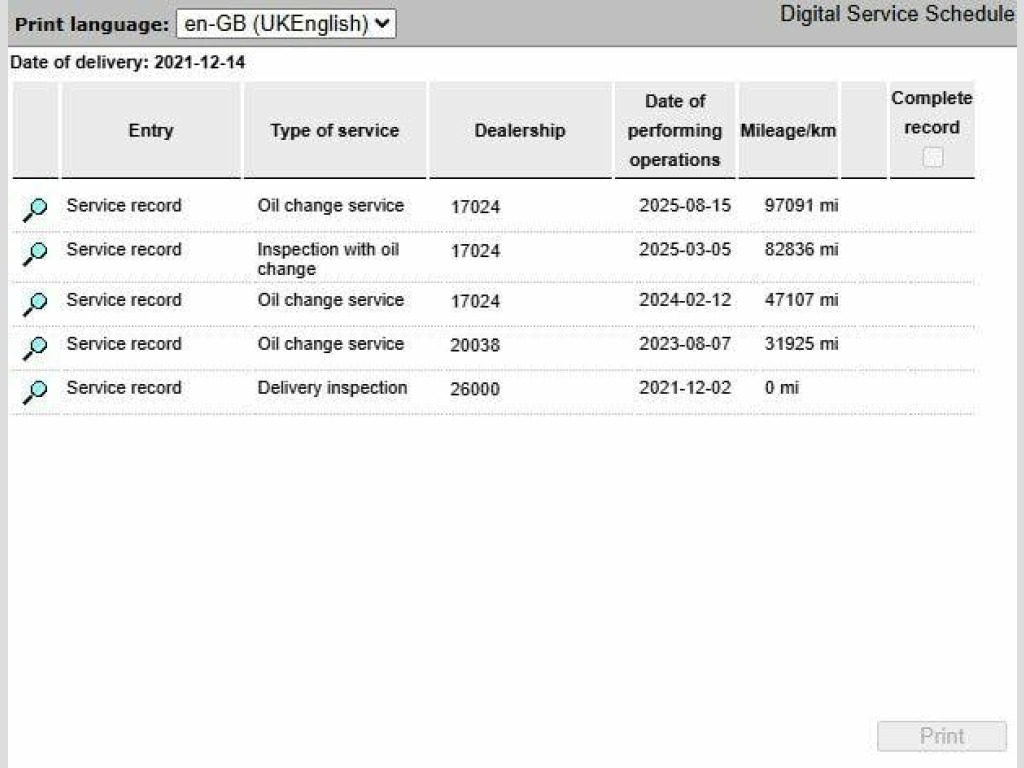
Task: Click magnifier icon beside Inspection with oil change
Action: click(x=35, y=253)
